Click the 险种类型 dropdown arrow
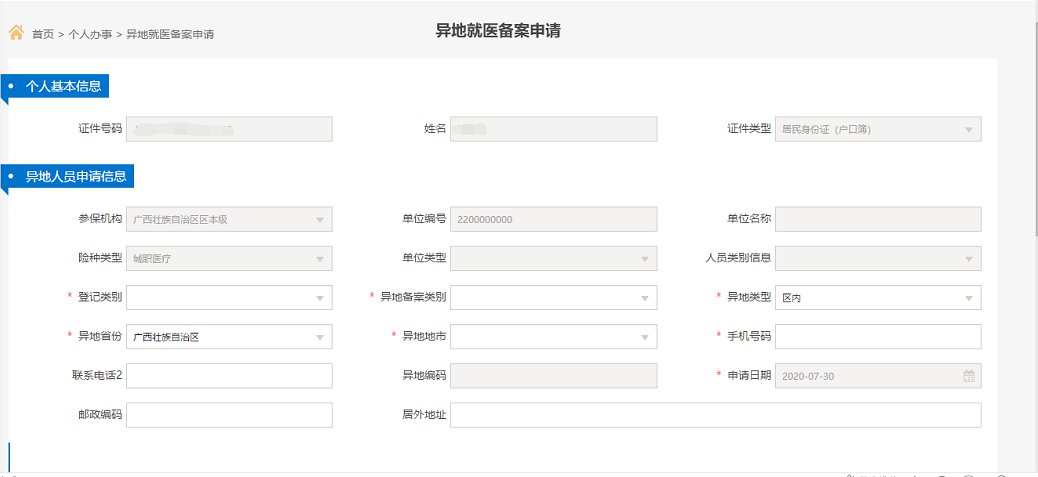Viewport: 1038px width, 477px height. (319, 259)
